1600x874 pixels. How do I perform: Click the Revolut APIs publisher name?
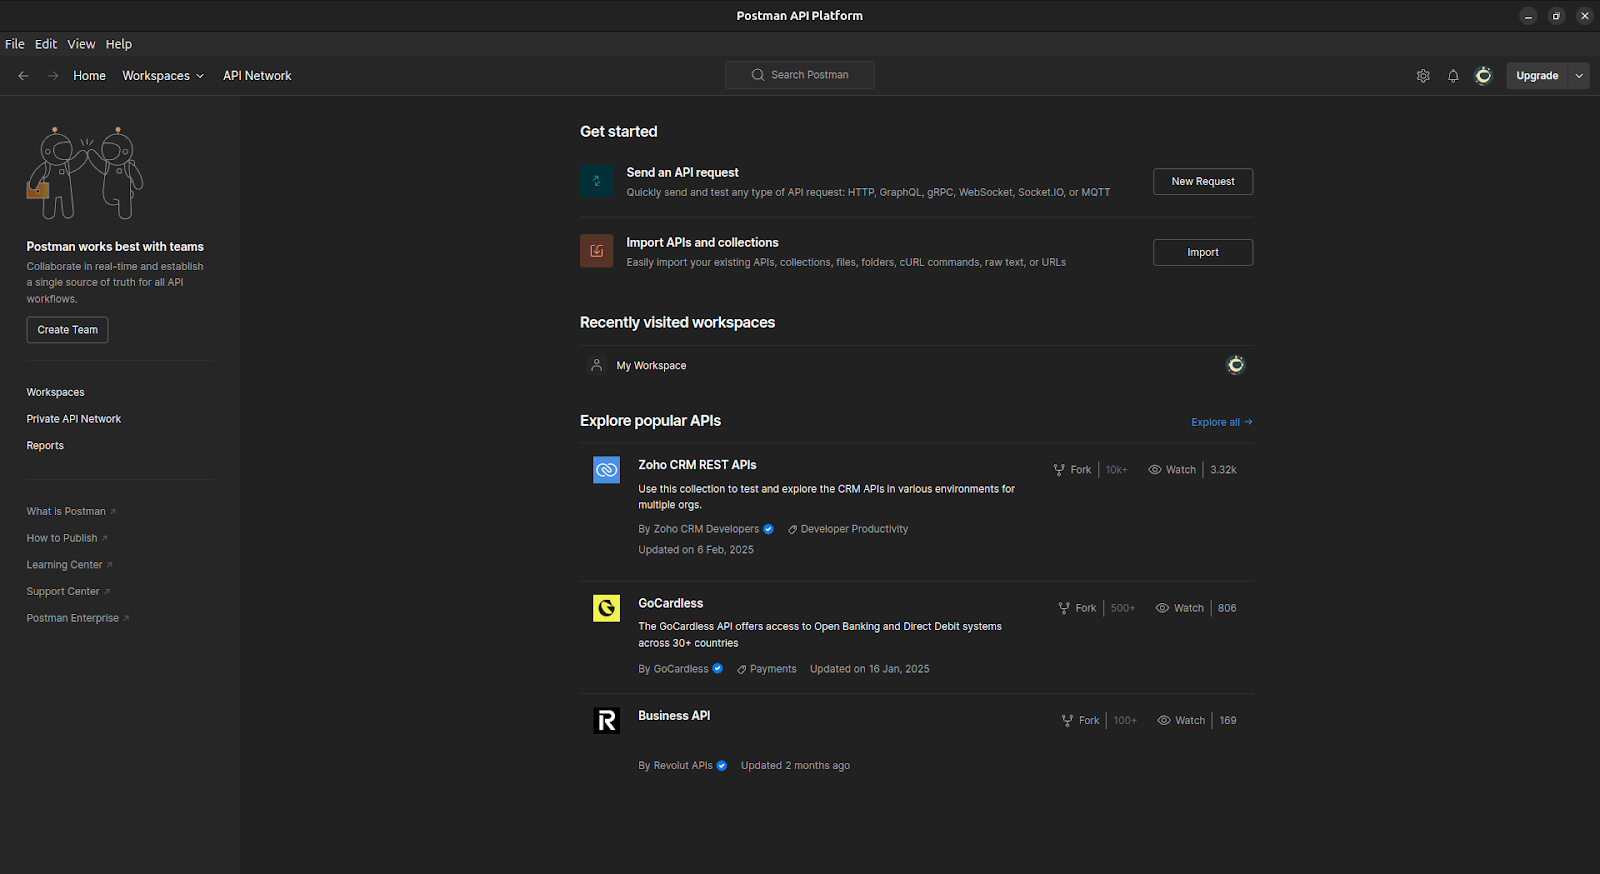pyautogui.click(x=683, y=766)
